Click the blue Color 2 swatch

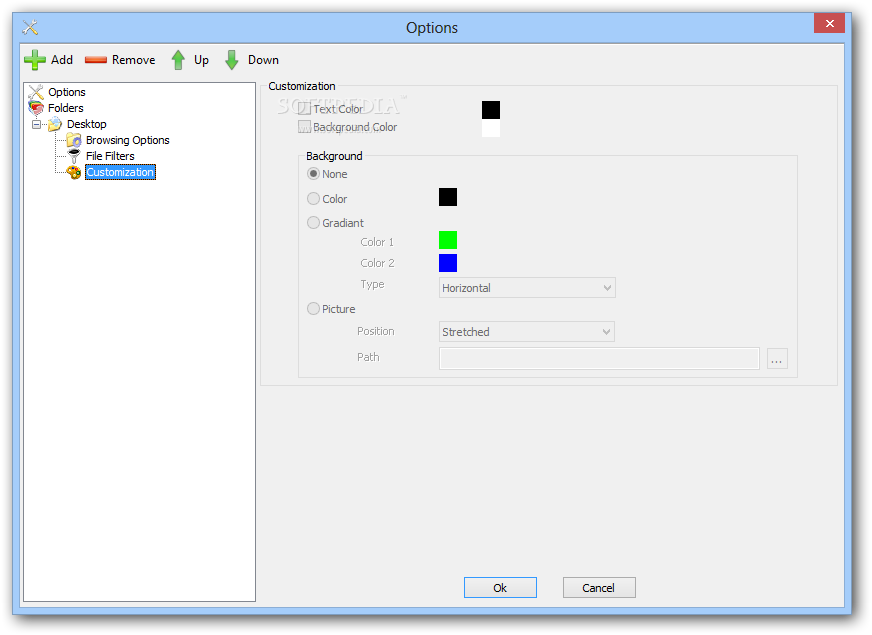[x=448, y=263]
